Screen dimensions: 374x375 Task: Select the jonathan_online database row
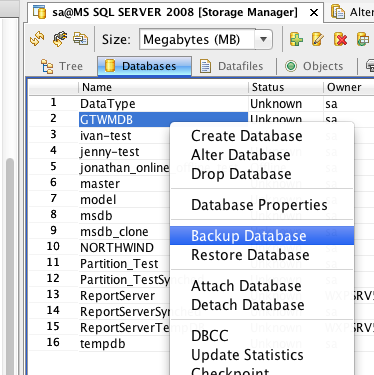[125, 168]
